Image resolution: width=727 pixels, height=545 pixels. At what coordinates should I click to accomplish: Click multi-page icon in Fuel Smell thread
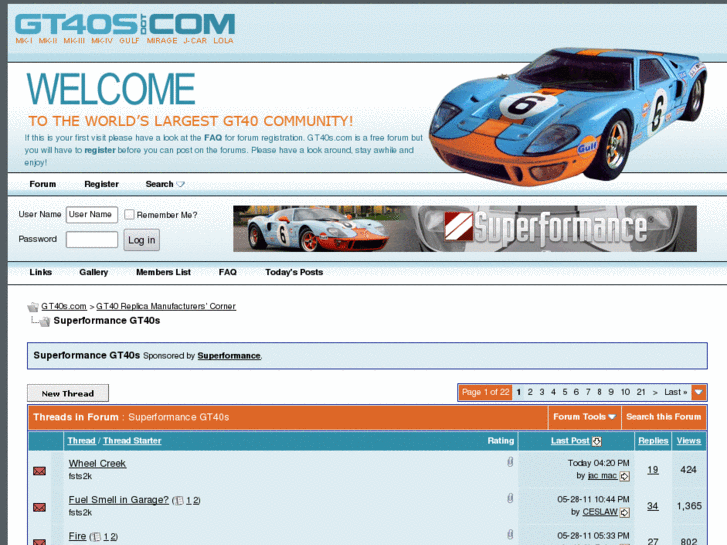click(179, 500)
